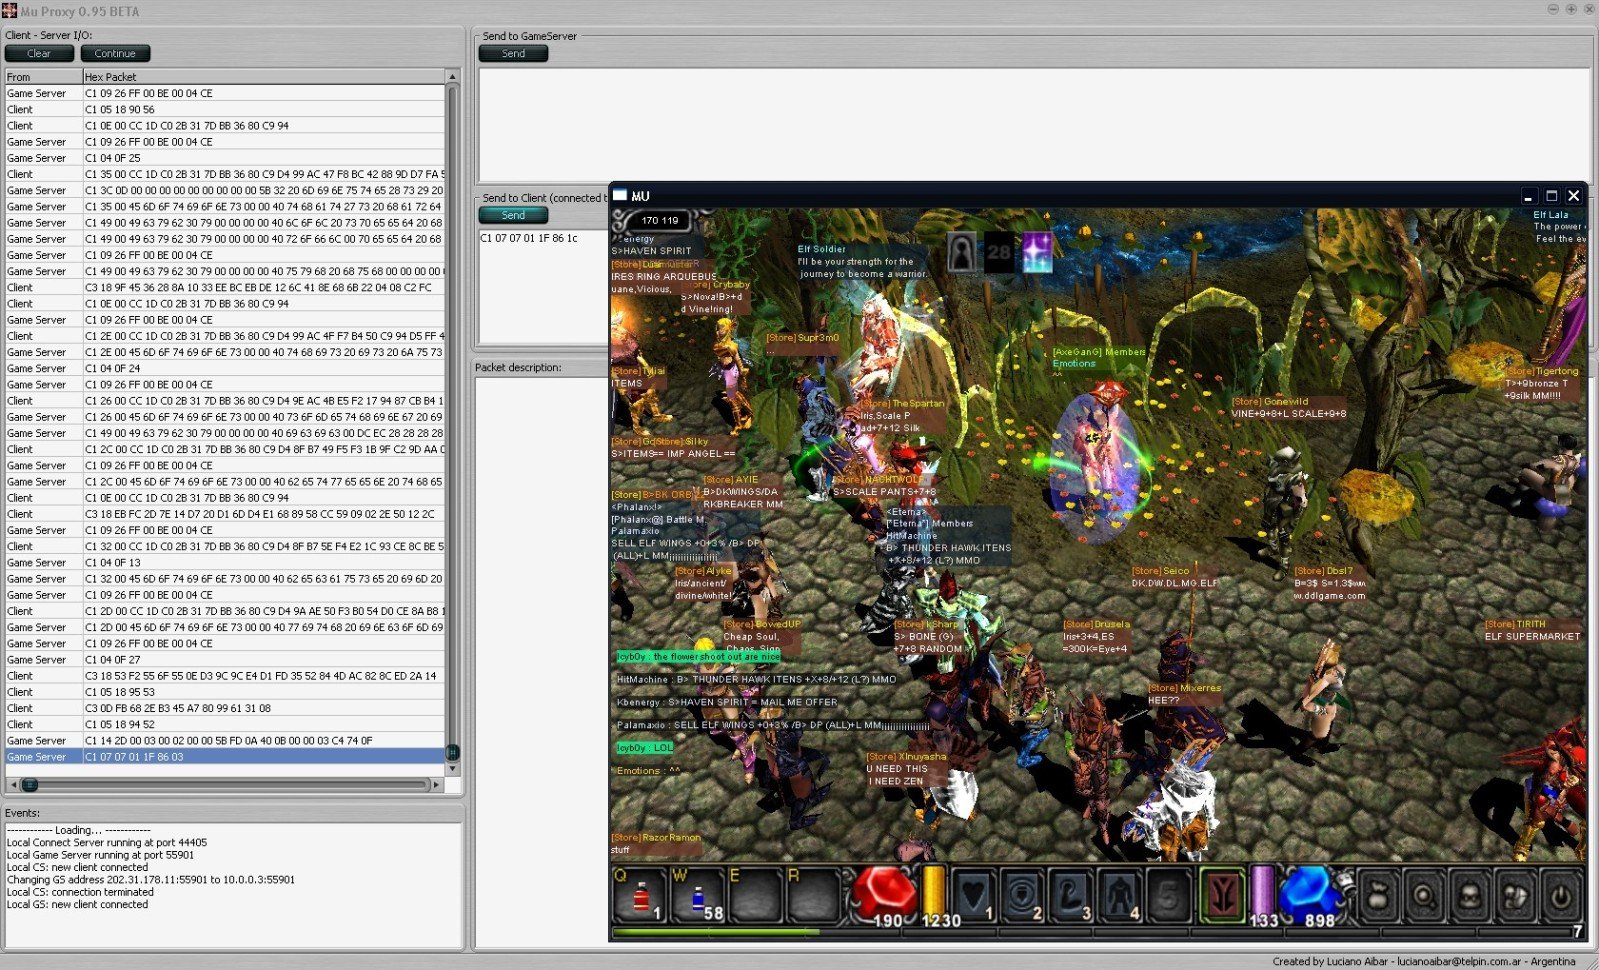Screen dimensions: 1599x970
Task: Open the inventory bag in the MU bar
Action: 1378,894
